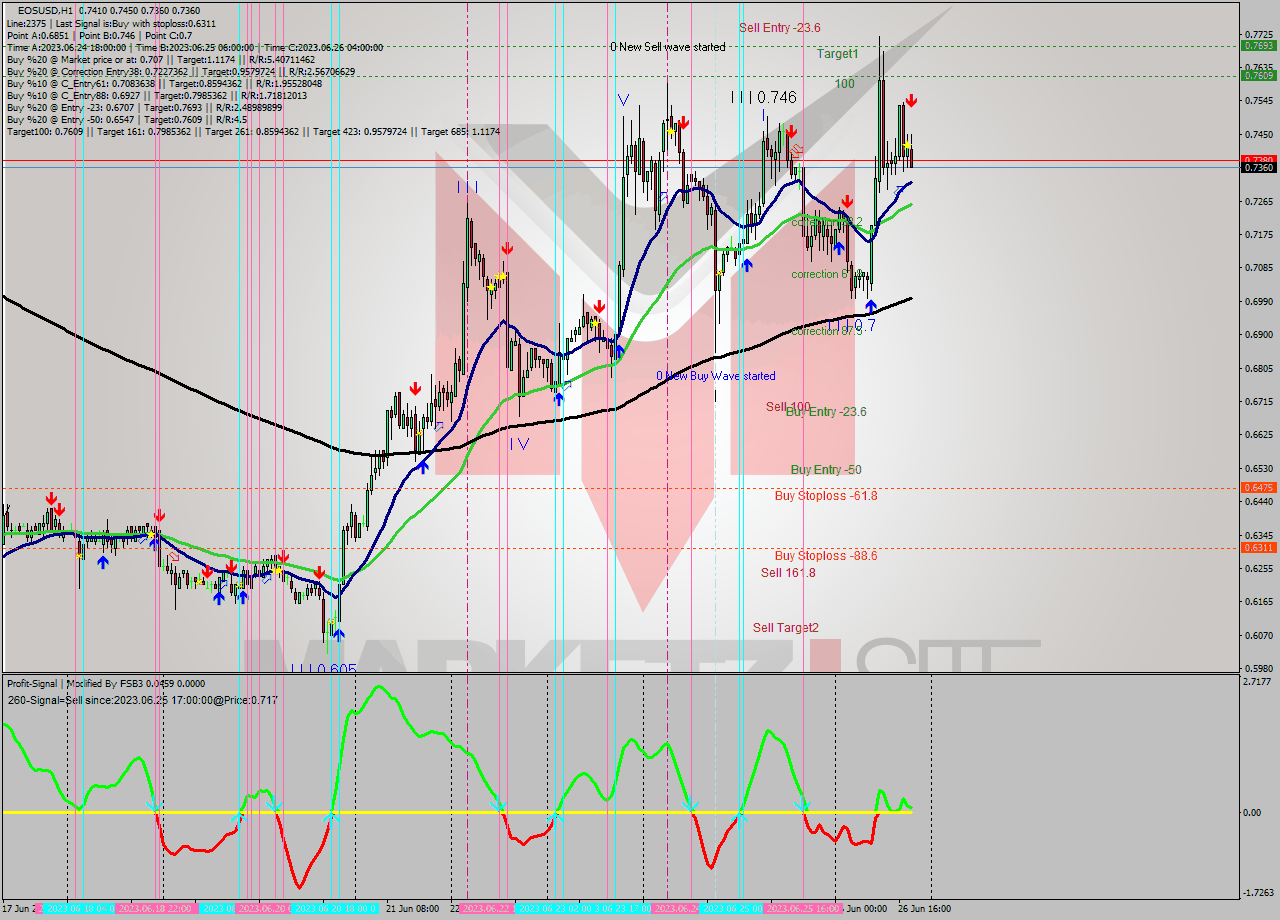Screen dimensions: 1280x920
Task: Click the Sell Target2 label
Action: (786, 627)
